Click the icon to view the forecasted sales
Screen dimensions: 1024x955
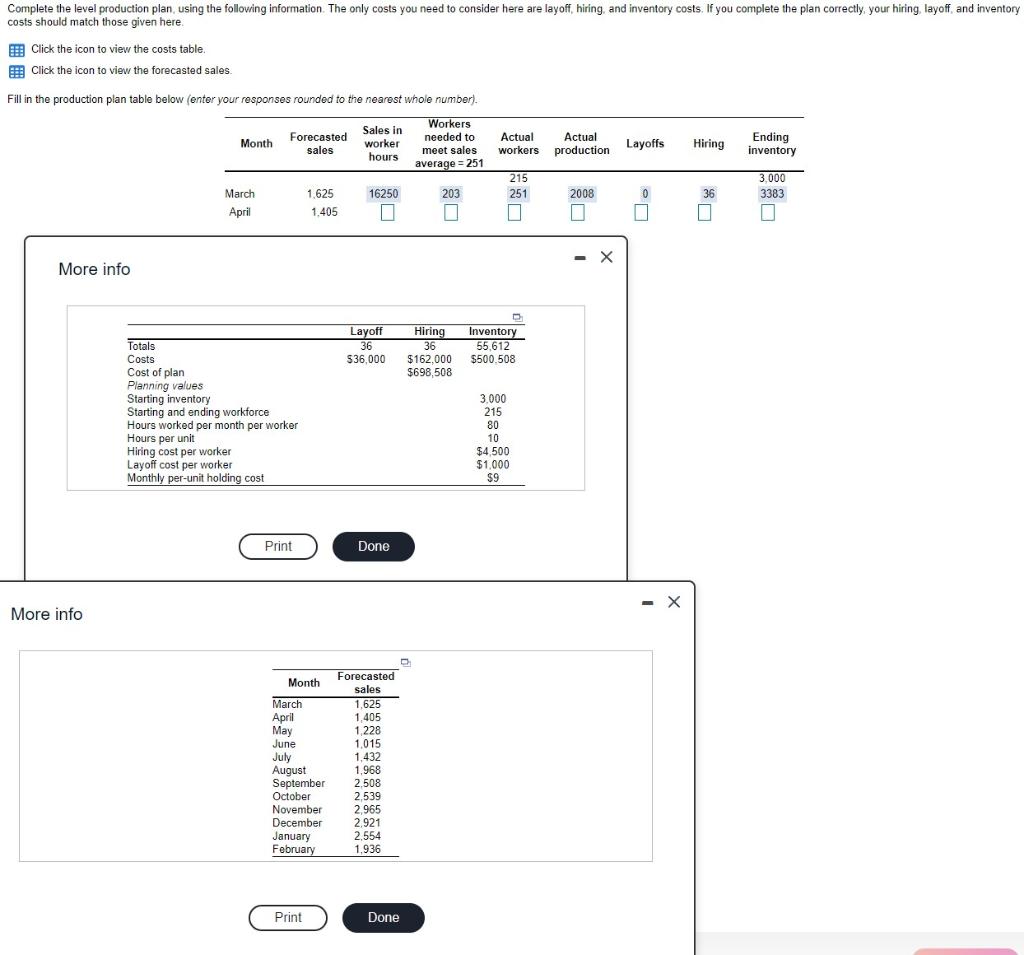pos(16,70)
